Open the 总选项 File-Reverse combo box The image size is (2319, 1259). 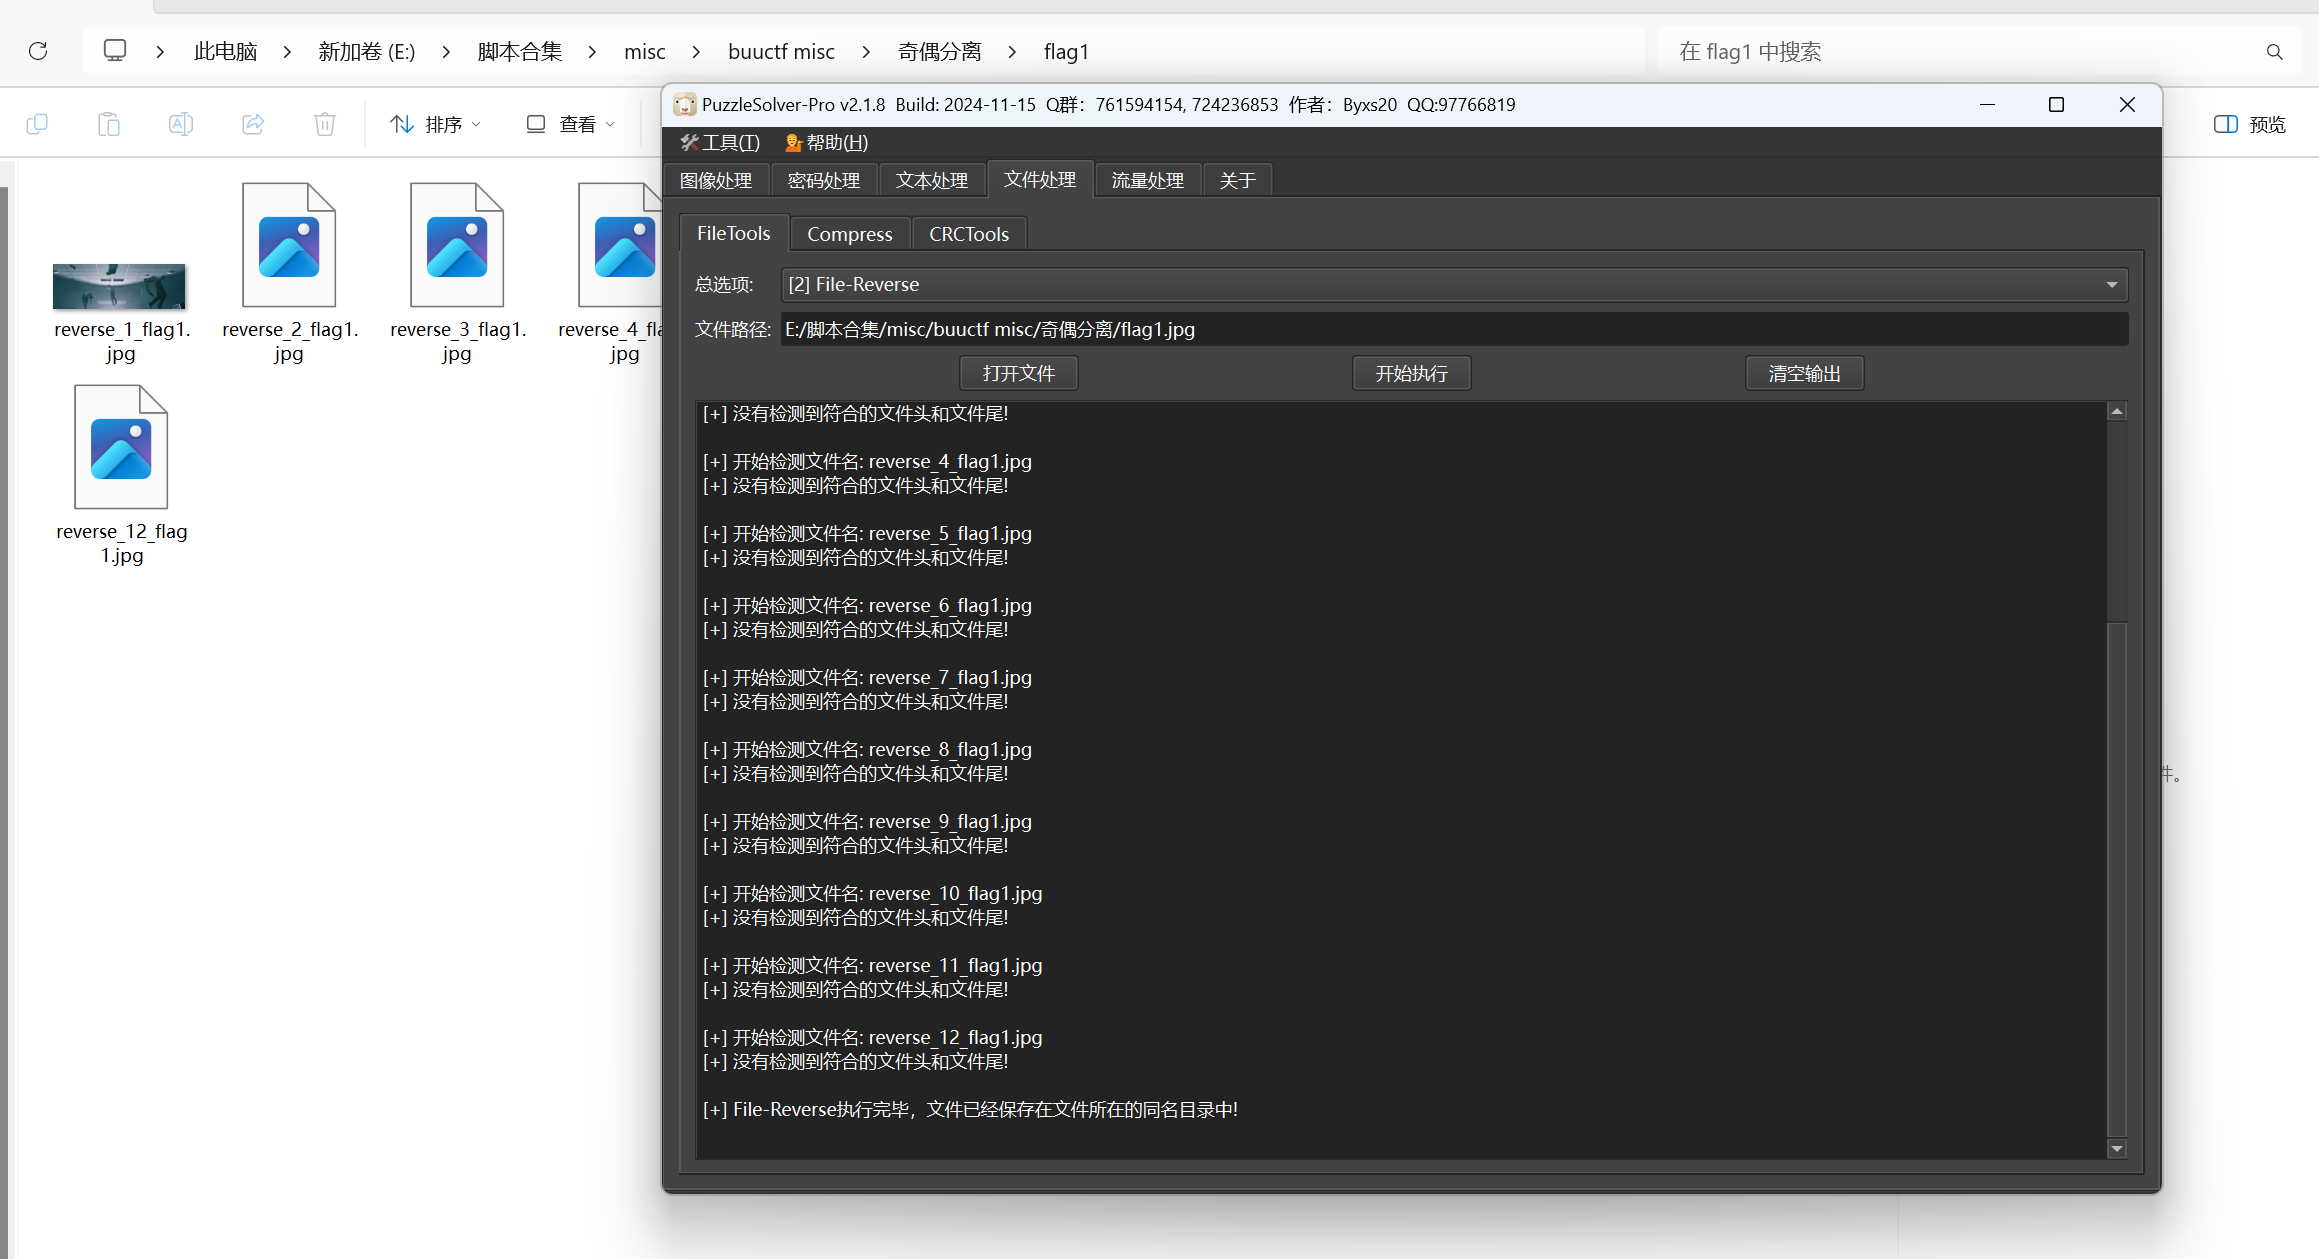[x=1454, y=285]
